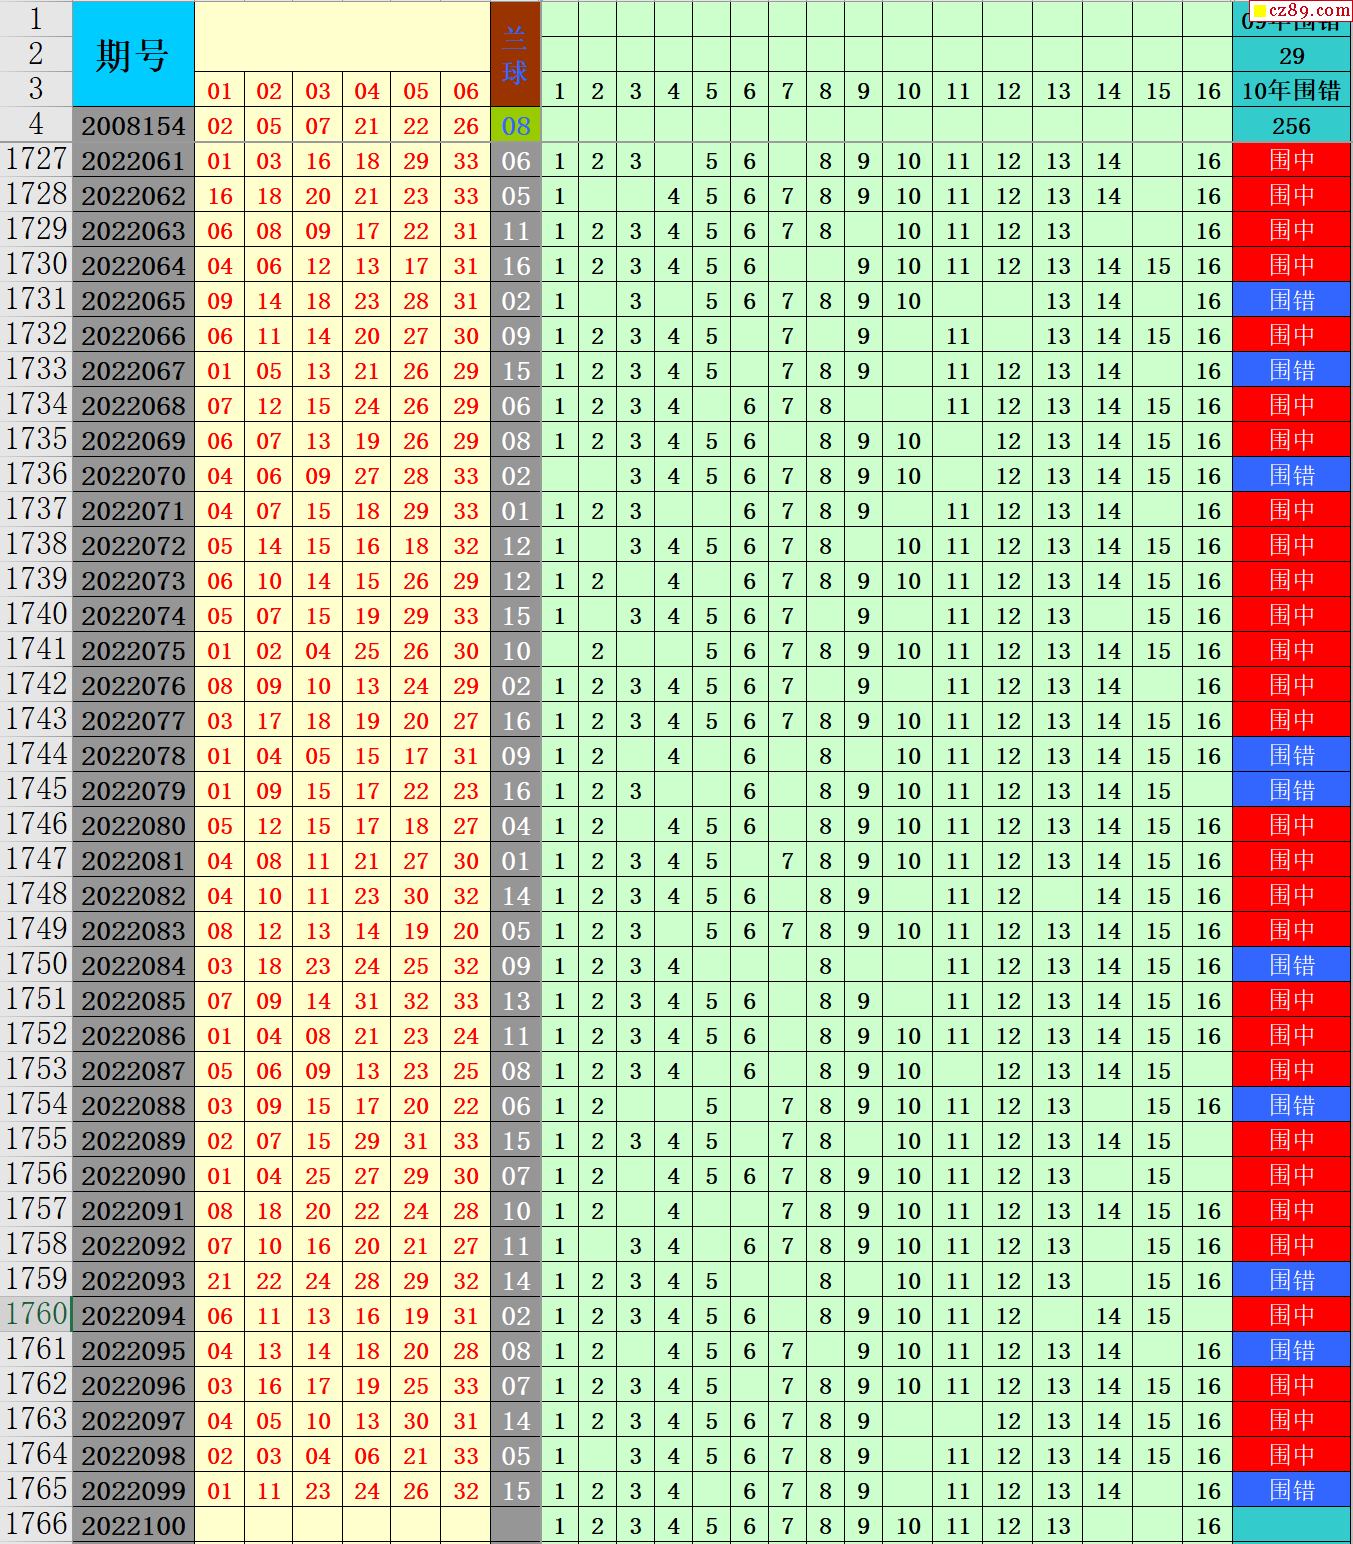Select the 兰球 column header cell

pyautogui.click(x=515, y=55)
